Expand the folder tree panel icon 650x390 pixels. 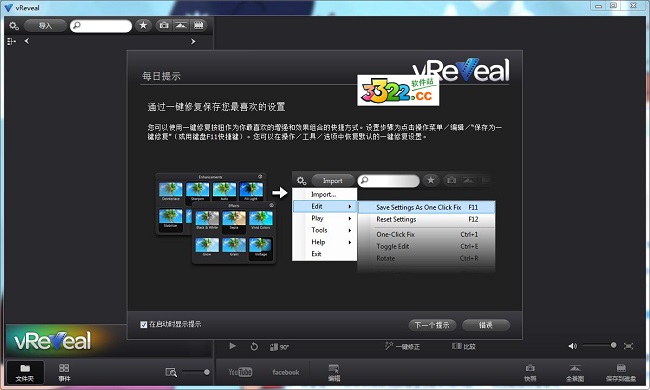[x=11, y=41]
